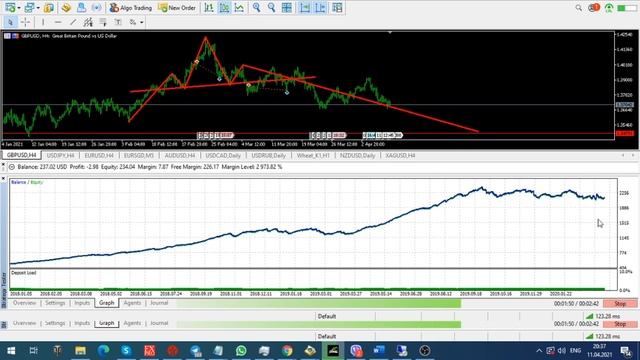Select the vertical line drawing tool

43,22
